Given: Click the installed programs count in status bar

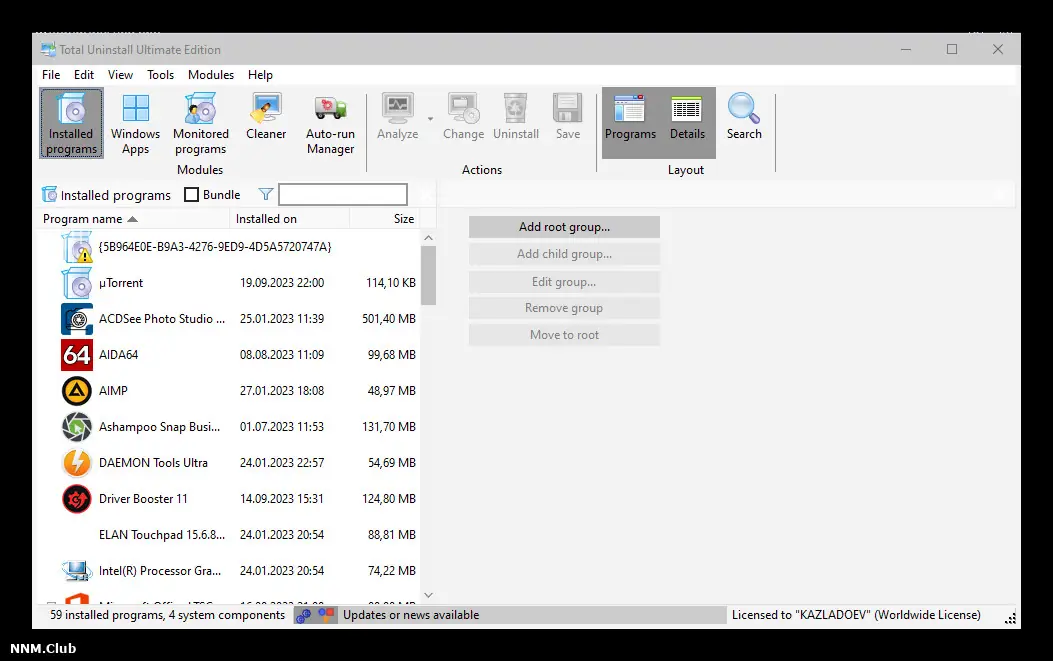Looking at the screenshot, I should [167, 615].
